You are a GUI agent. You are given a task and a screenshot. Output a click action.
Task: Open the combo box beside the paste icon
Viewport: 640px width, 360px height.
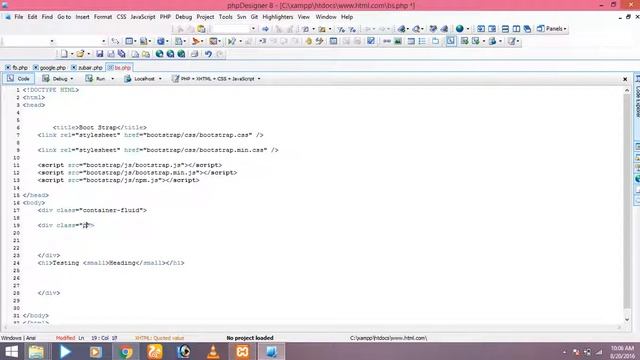[x=233, y=29]
